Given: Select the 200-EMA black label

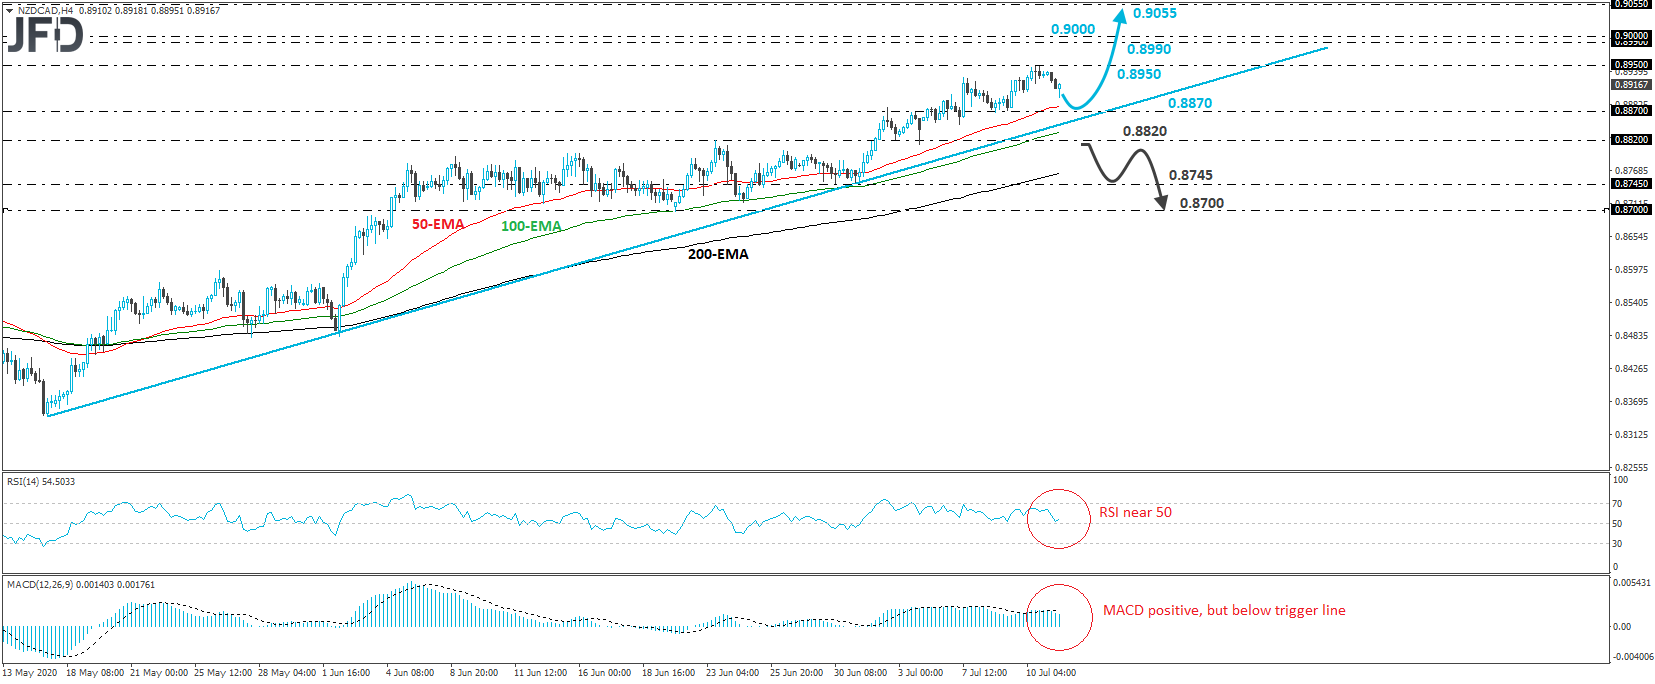Looking at the screenshot, I should [718, 254].
